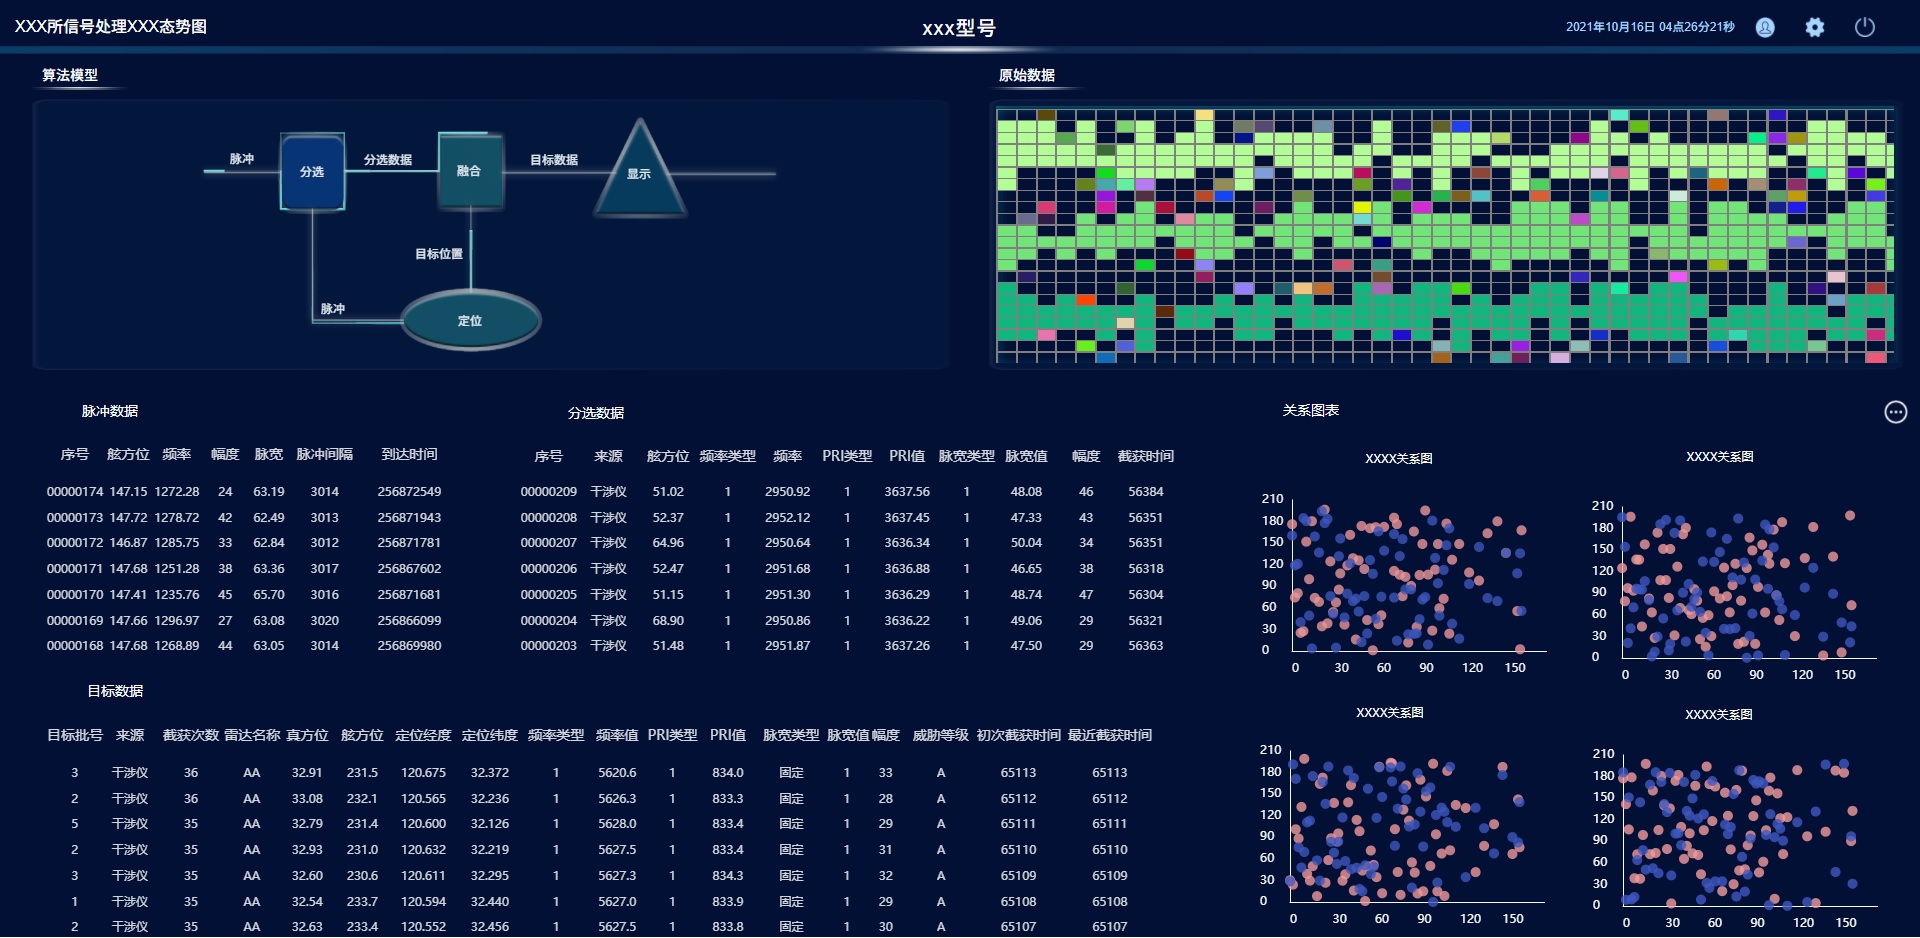The width and height of the screenshot is (1920, 938).
Task: Select the 算法模型 section header
Action: (x=70, y=75)
